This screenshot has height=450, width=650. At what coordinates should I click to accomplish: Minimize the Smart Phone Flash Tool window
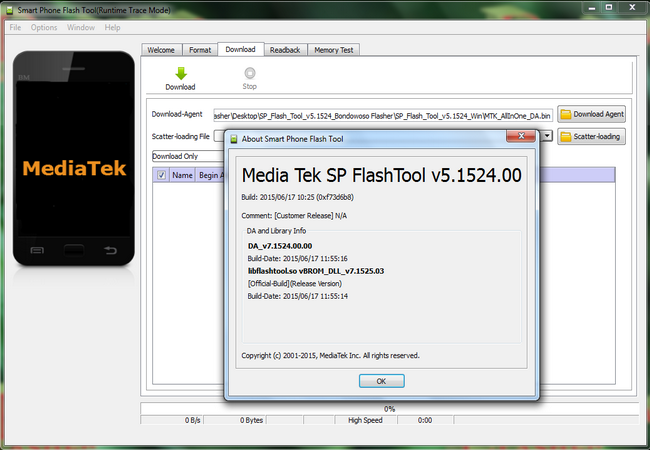coord(592,7)
